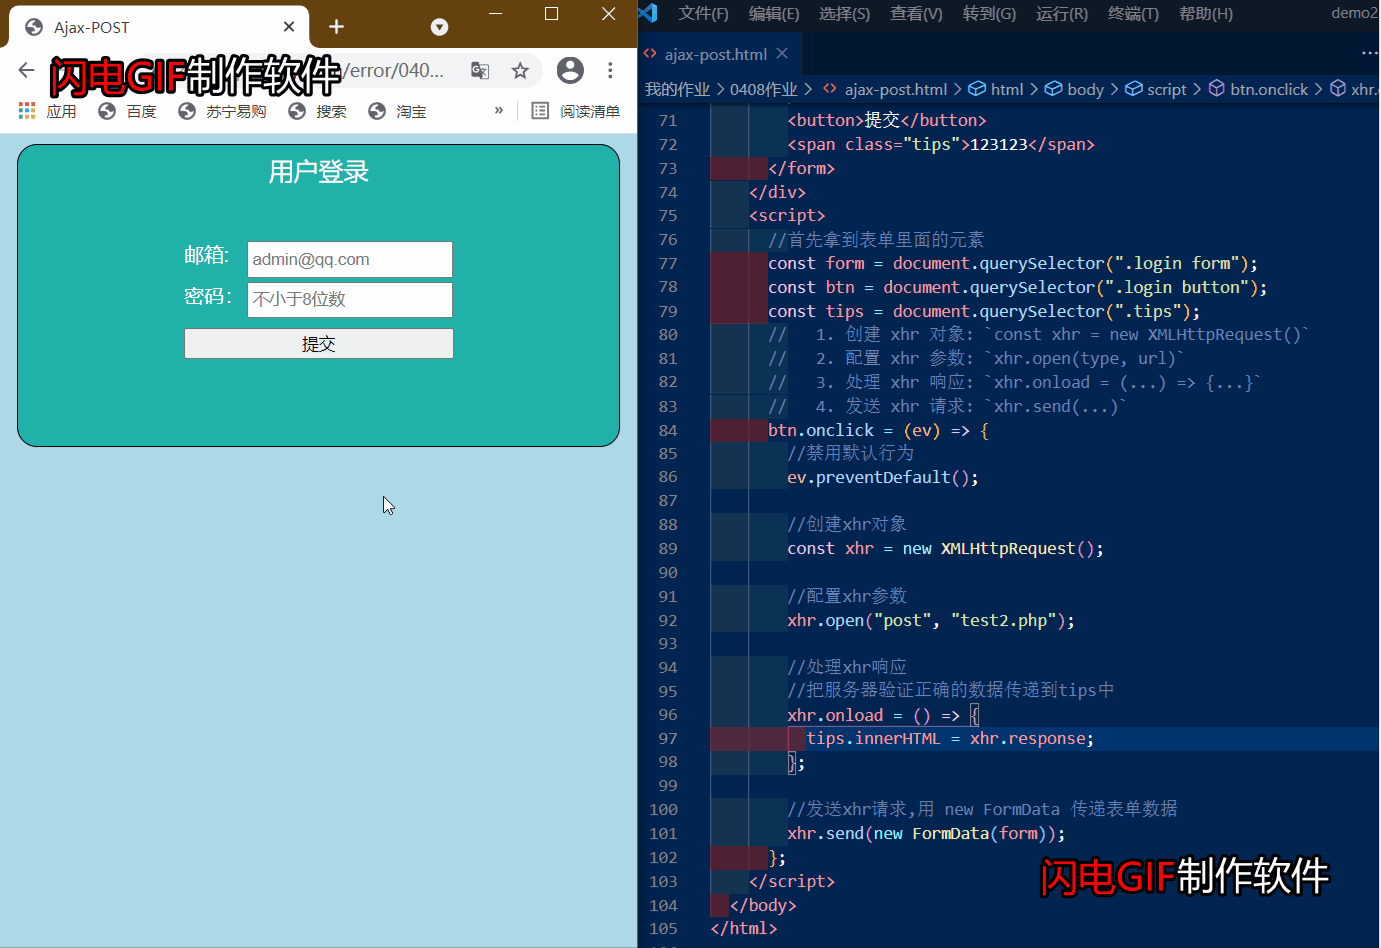Screen dimensions: 1381x948
Task: Click 我的作业 in the breadcrumb
Action: pyautogui.click(x=677, y=89)
